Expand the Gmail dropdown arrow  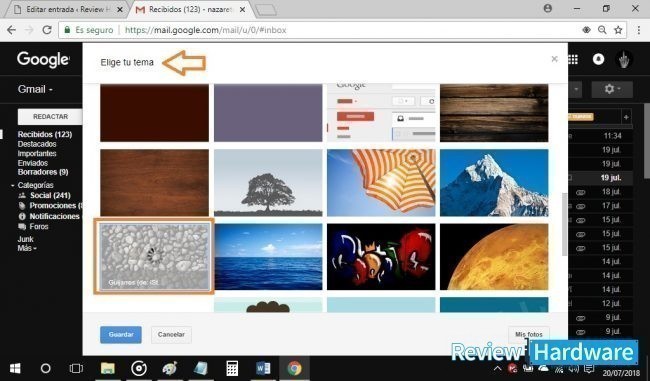[50, 90]
